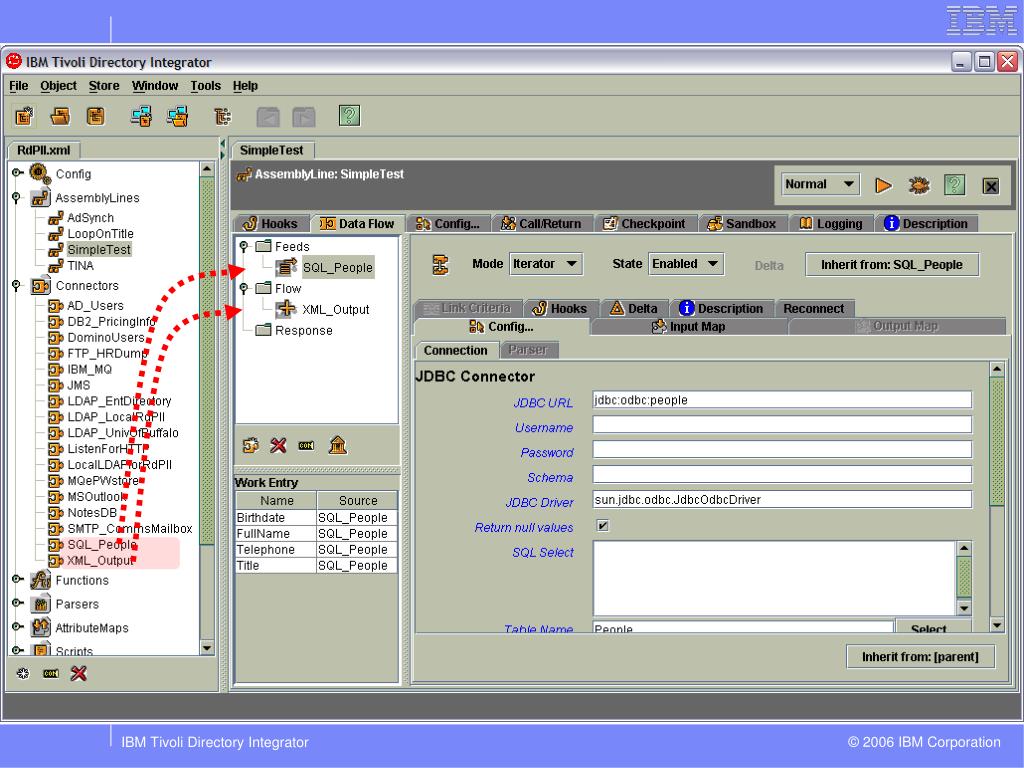Image resolution: width=1024 pixels, height=768 pixels.
Task: Open the Mode Iterator dropdown
Action: [545, 264]
